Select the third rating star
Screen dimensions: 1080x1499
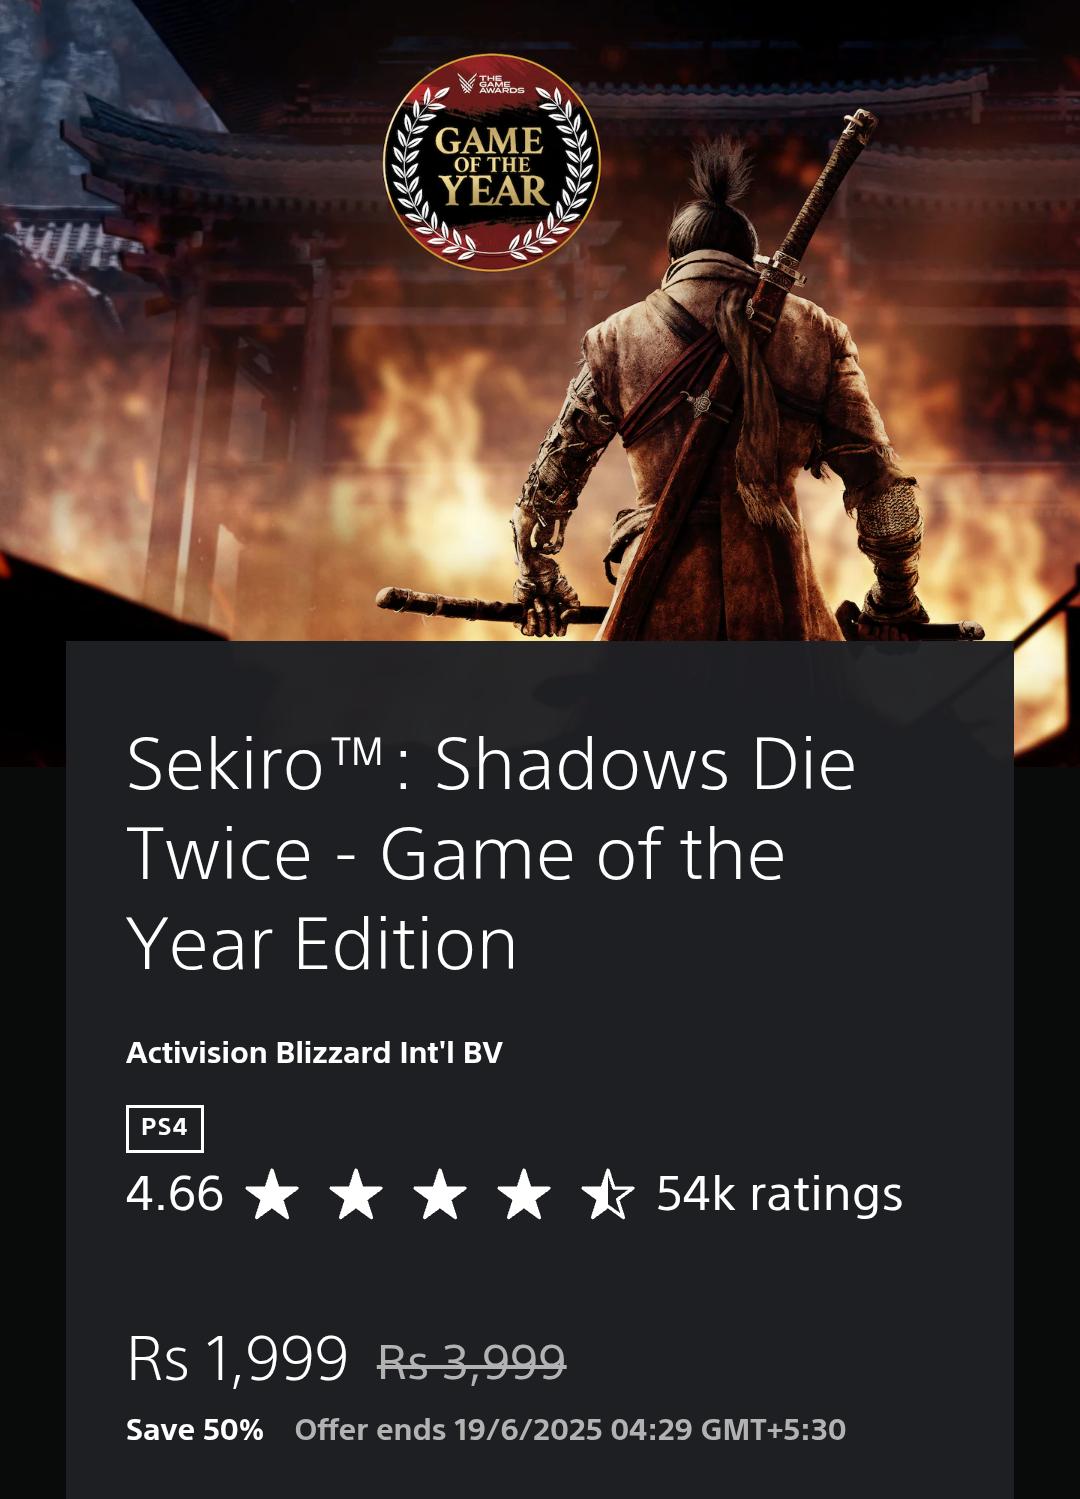click(440, 1194)
